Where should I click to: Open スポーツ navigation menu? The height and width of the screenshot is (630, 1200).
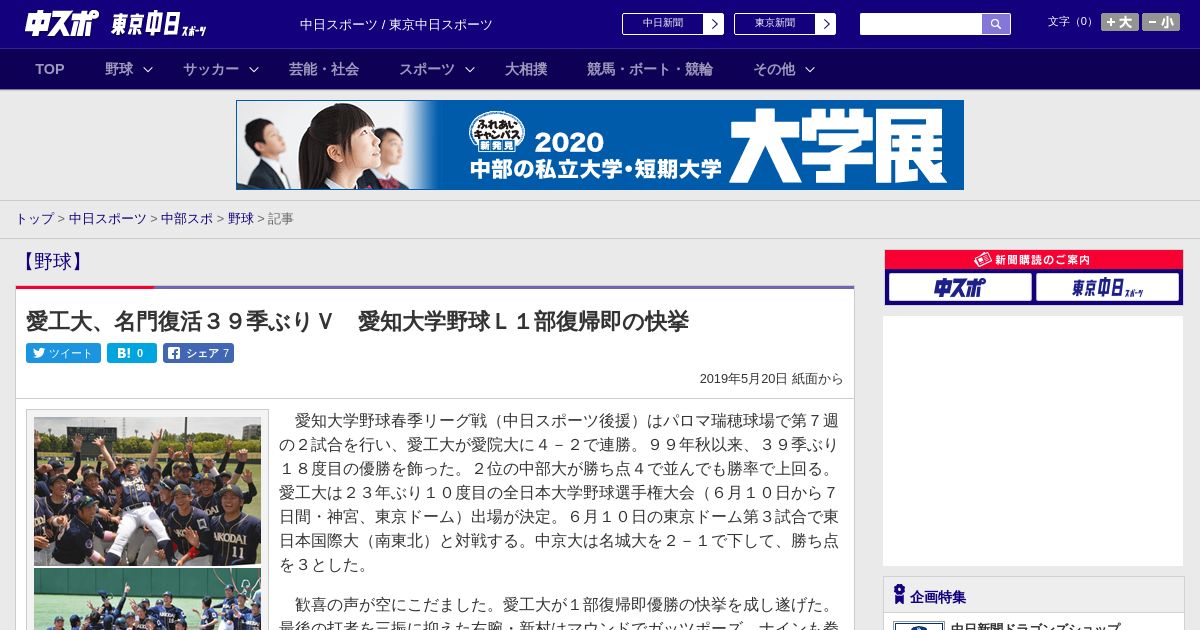tap(427, 69)
